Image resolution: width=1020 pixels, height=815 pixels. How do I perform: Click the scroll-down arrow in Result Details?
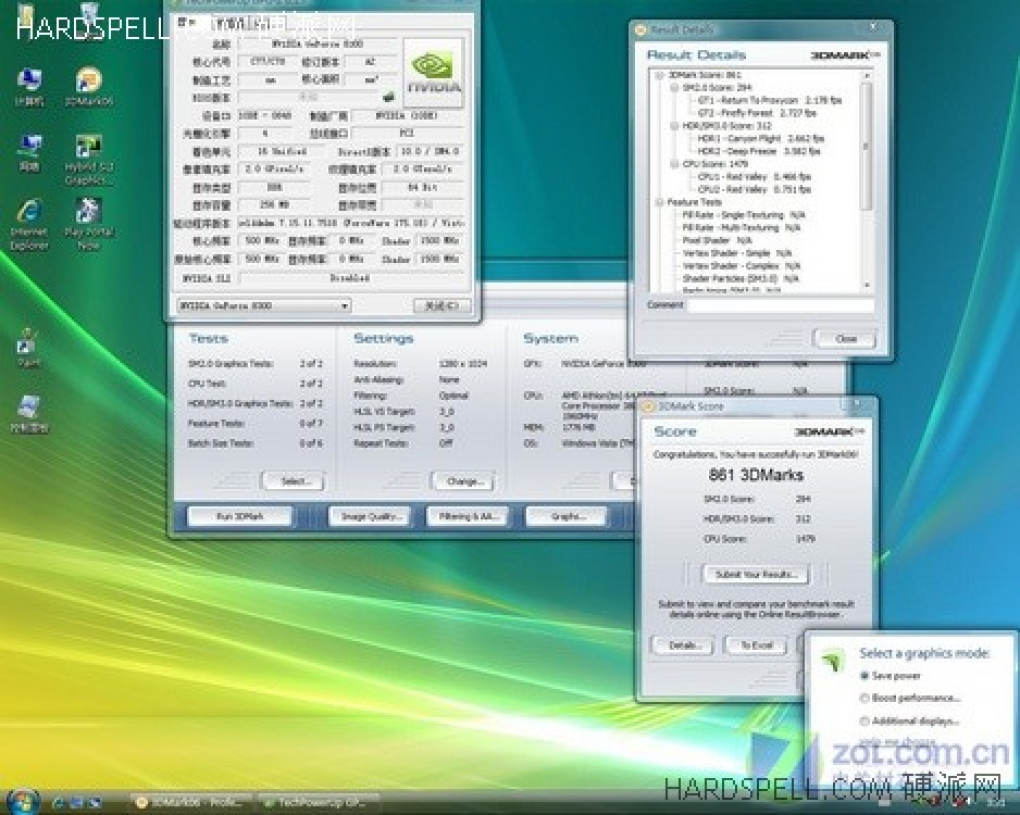tap(866, 286)
